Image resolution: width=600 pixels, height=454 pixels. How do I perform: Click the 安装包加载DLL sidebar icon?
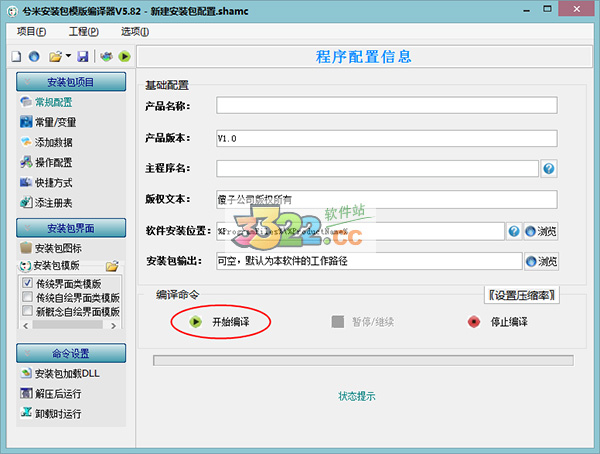pos(26,373)
